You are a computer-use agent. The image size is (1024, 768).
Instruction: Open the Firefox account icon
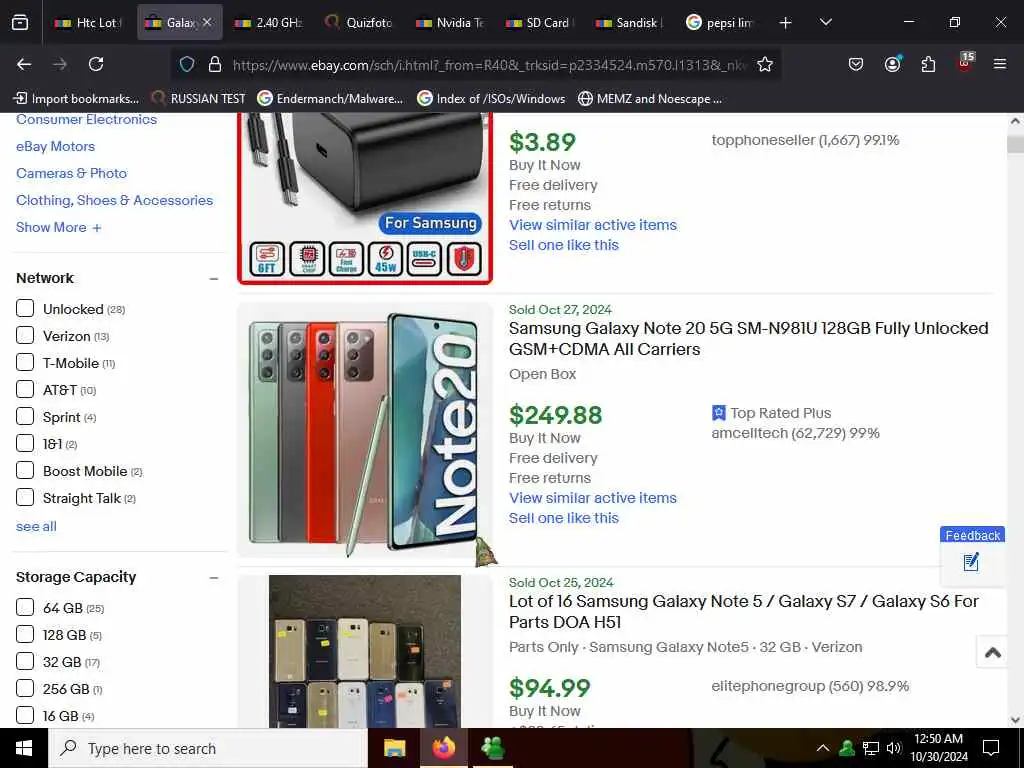tap(892, 63)
